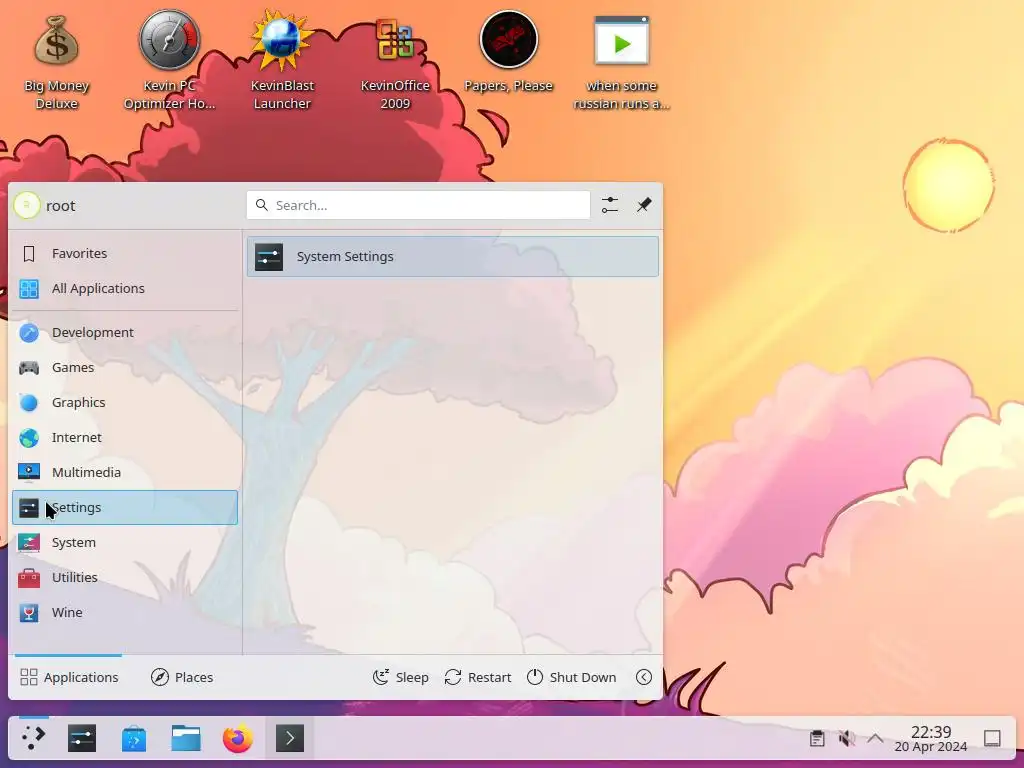
Task: Launch Firefox from the taskbar
Action: click(x=238, y=738)
